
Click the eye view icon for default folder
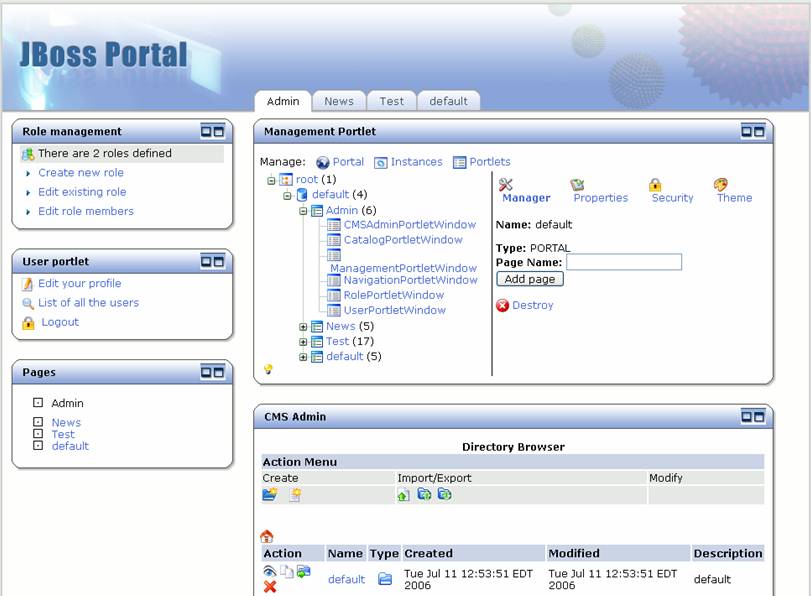pos(269,571)
